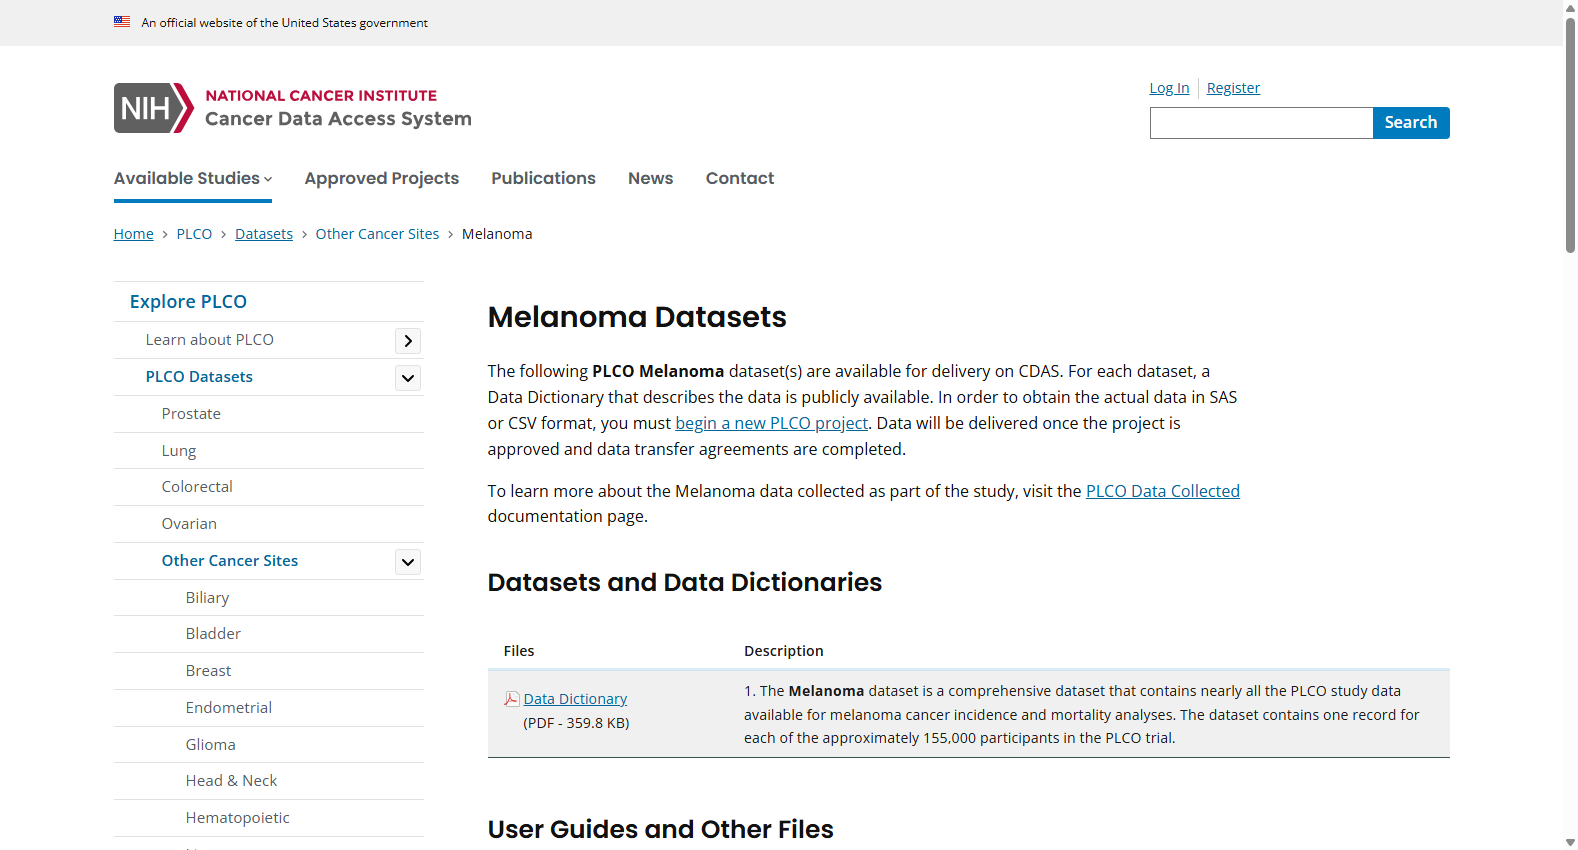Click the scrollbar up arrow
The height and width of the screenshot is (850, 1578).
1570,7
